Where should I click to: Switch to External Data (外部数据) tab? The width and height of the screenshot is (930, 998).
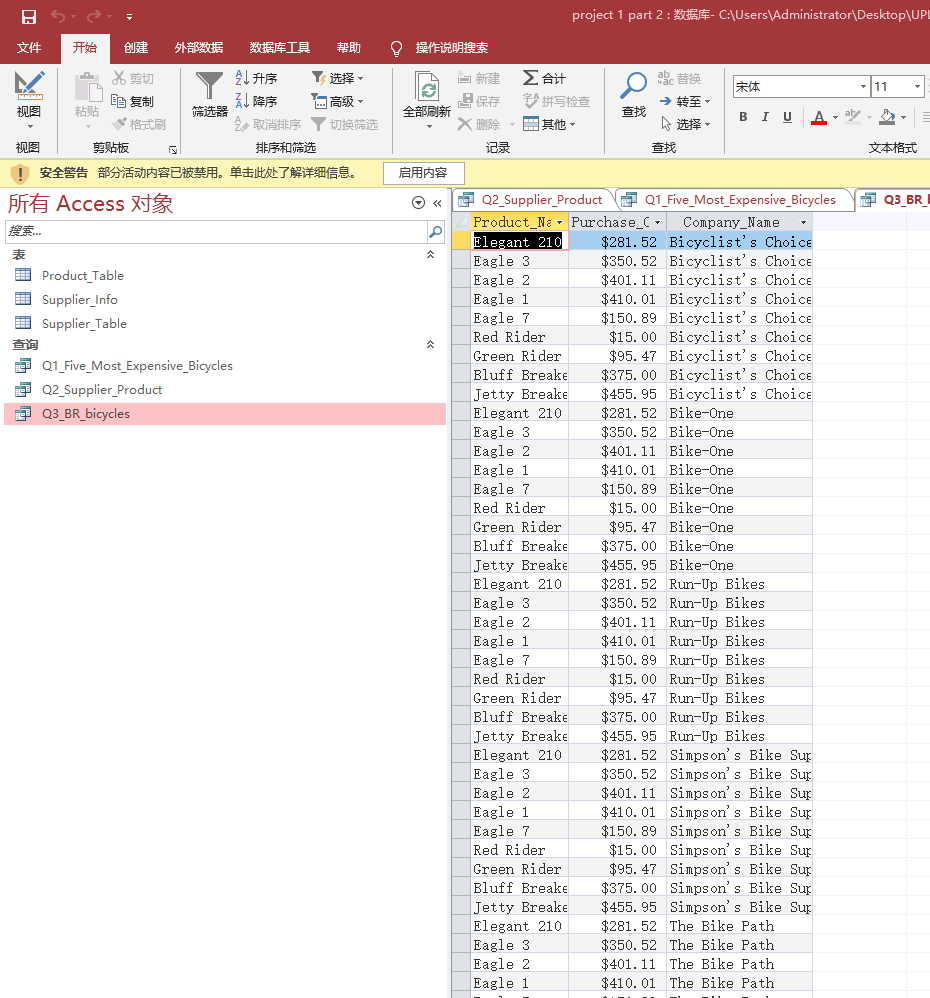click(x=199, y=48)
